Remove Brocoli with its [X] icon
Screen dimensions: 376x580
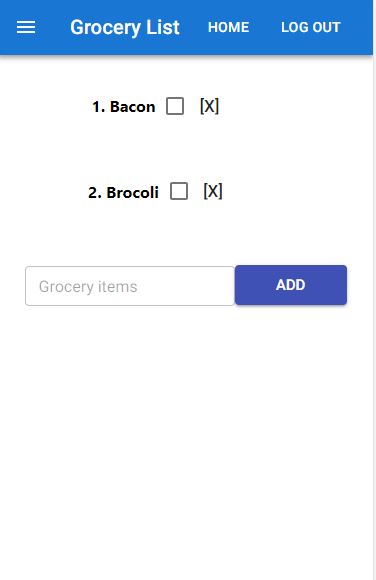pyautogui.click(x=213, y=191)
